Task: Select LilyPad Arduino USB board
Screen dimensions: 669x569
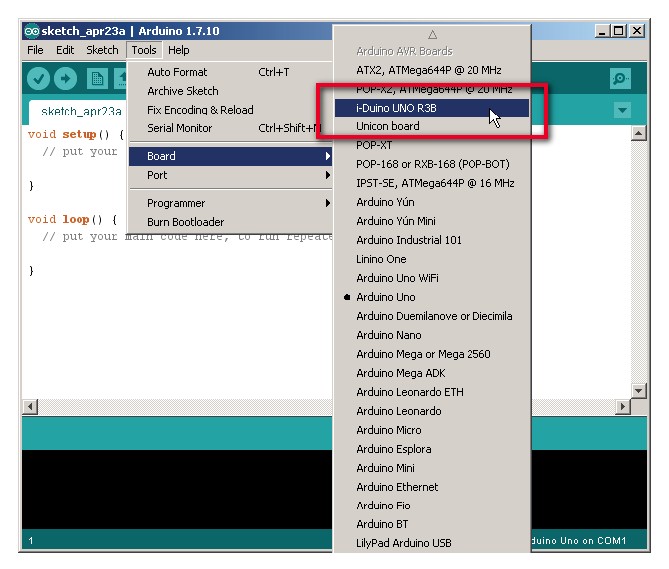Action: [x=432, y=543]
